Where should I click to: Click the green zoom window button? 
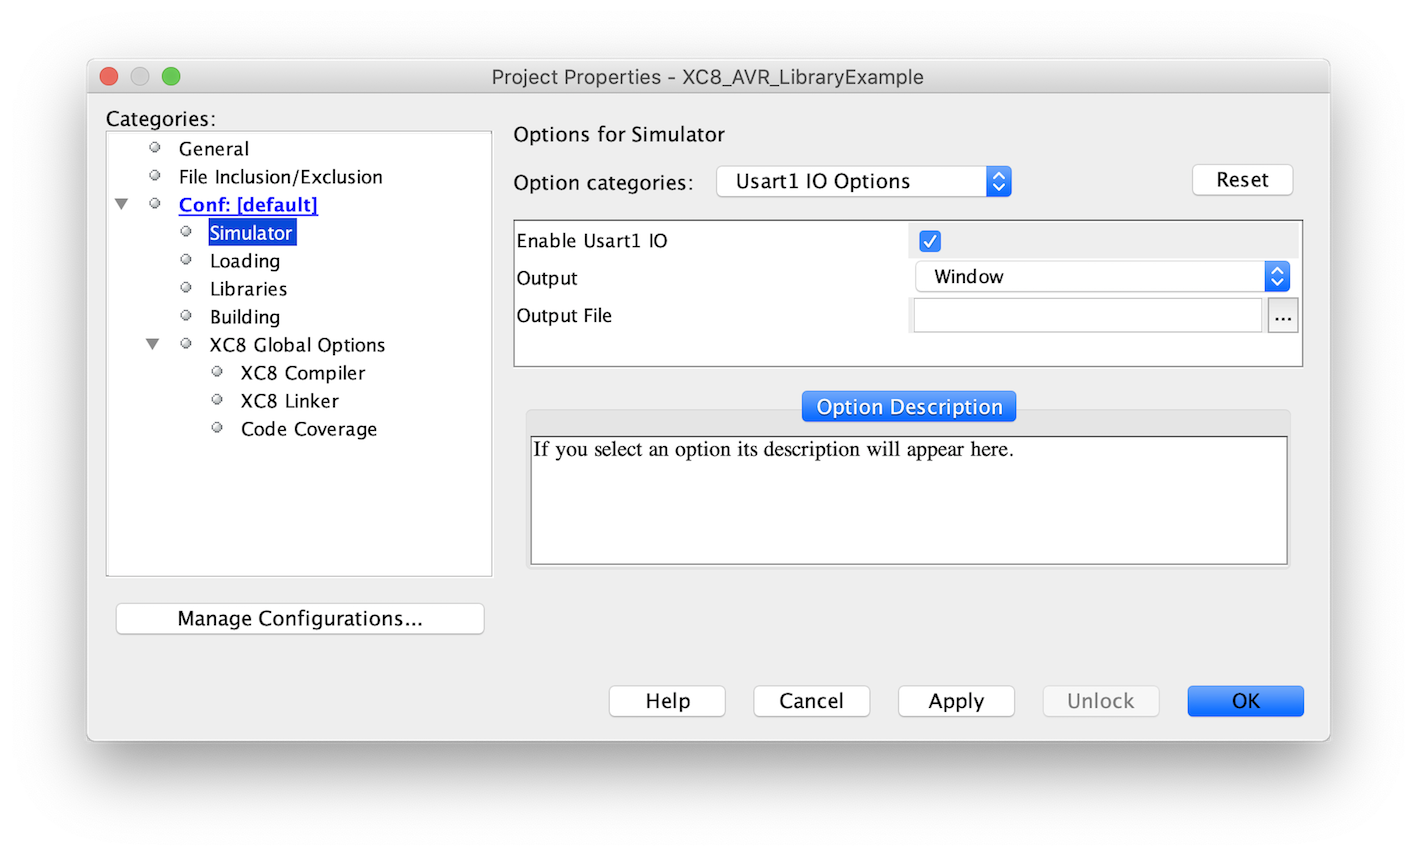tap(171, 77)
